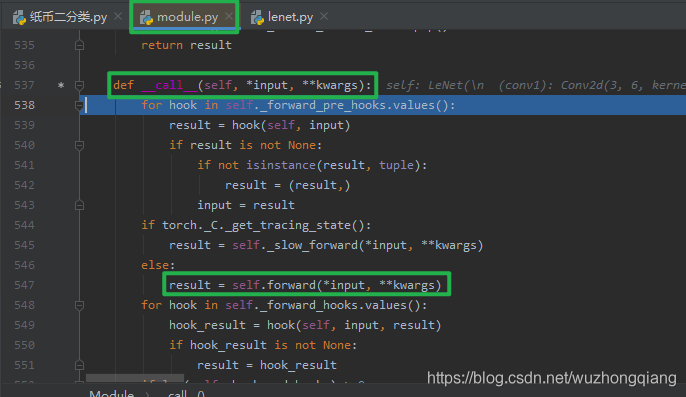Click the Module breadcrumb at the bottom
The width and height of the screenshot is (686, 397).
(111, 393)
